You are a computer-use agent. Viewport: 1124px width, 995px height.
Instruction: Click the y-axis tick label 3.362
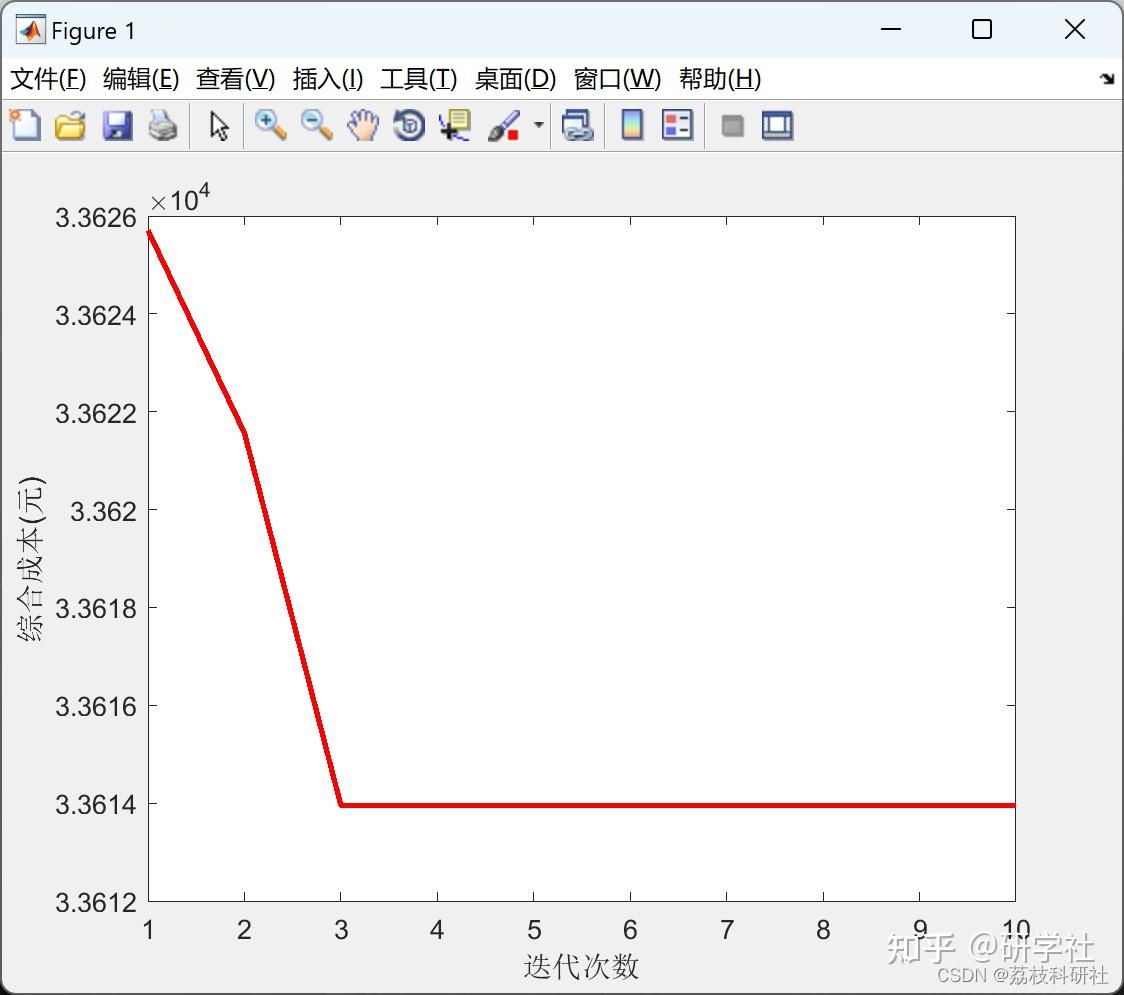click(103, 511)
